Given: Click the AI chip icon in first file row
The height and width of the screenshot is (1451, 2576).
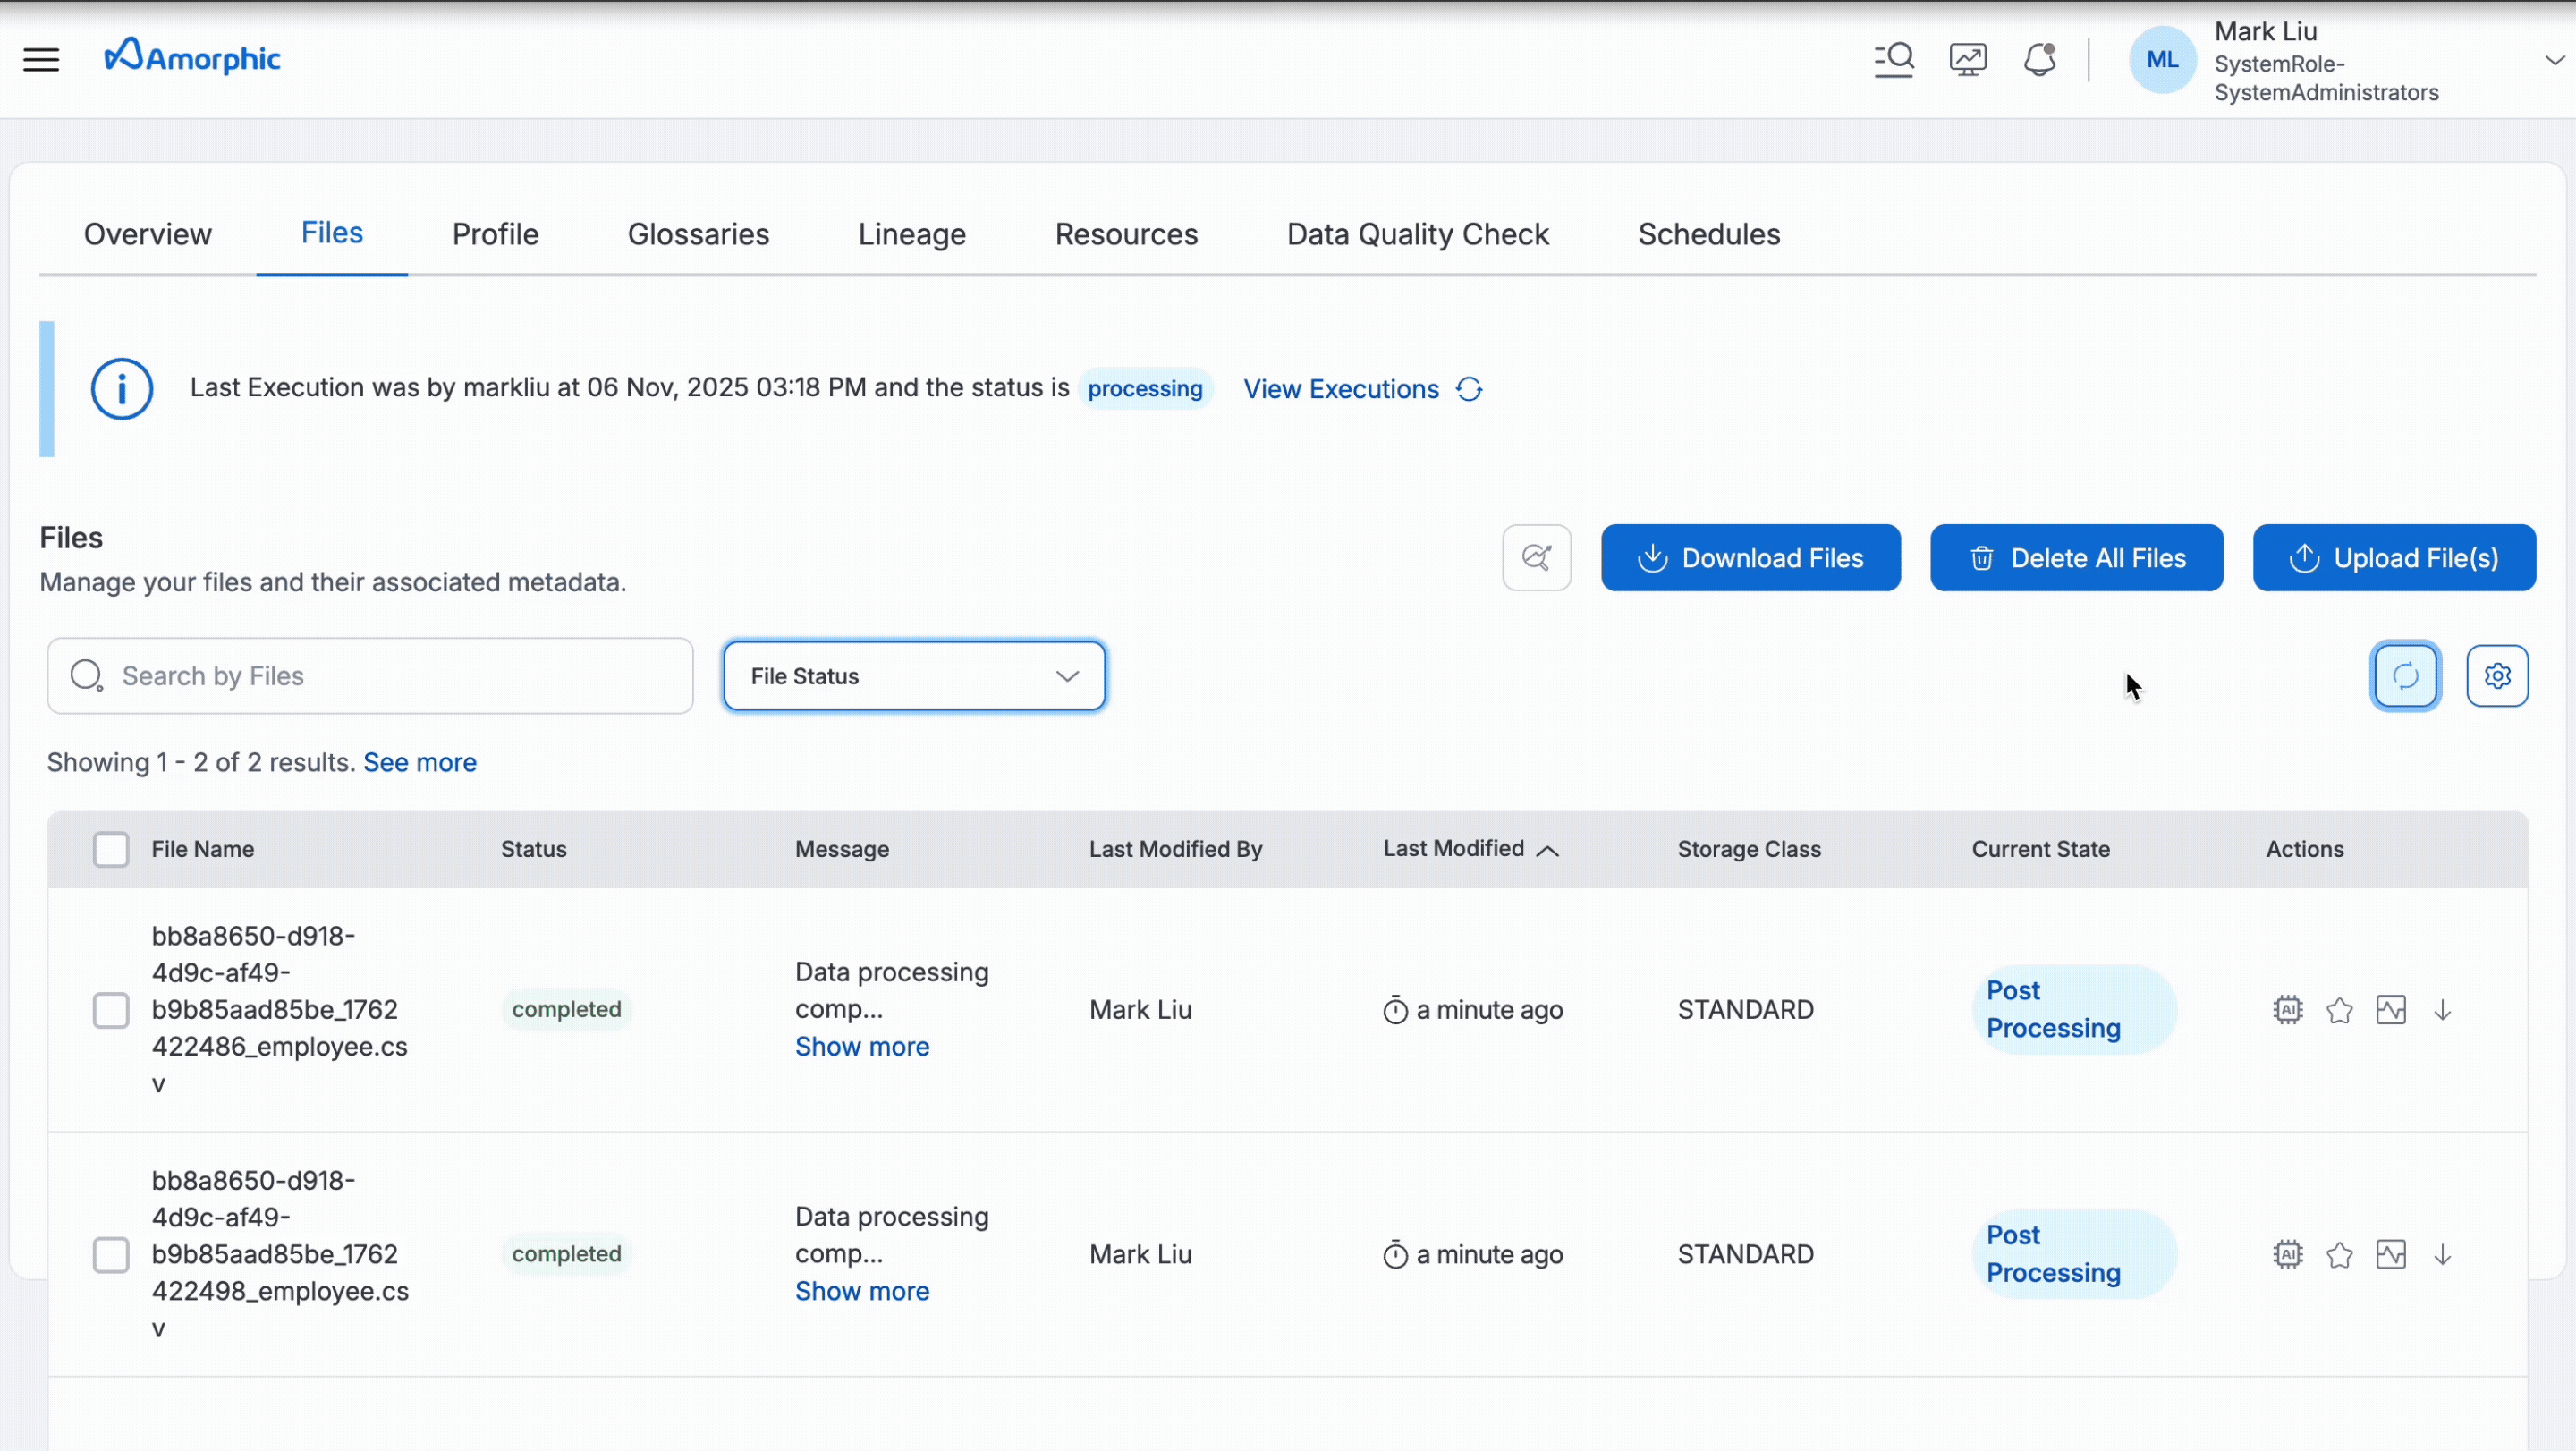Looking at the screenshot, I should click(x=2287, y=1010).
